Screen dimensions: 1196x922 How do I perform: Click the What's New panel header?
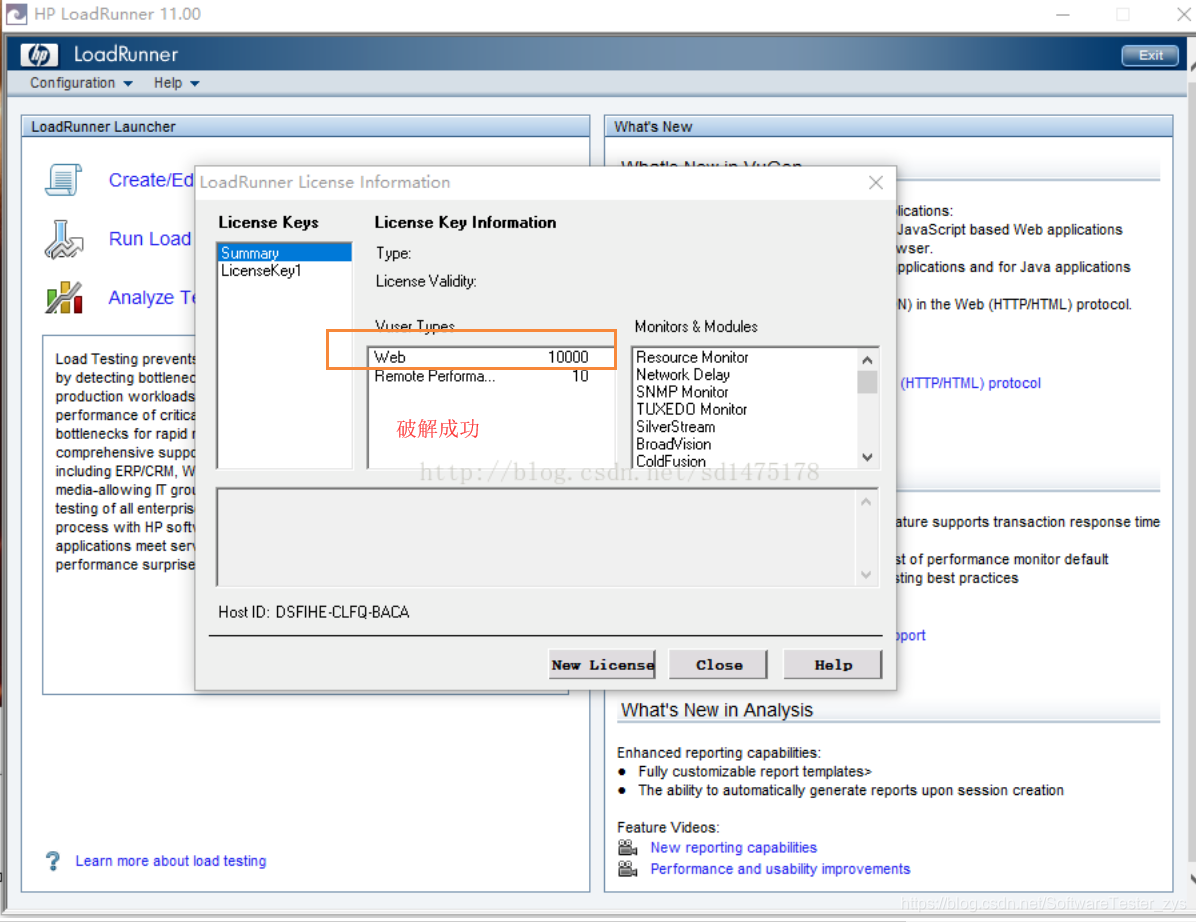[889, 127]
